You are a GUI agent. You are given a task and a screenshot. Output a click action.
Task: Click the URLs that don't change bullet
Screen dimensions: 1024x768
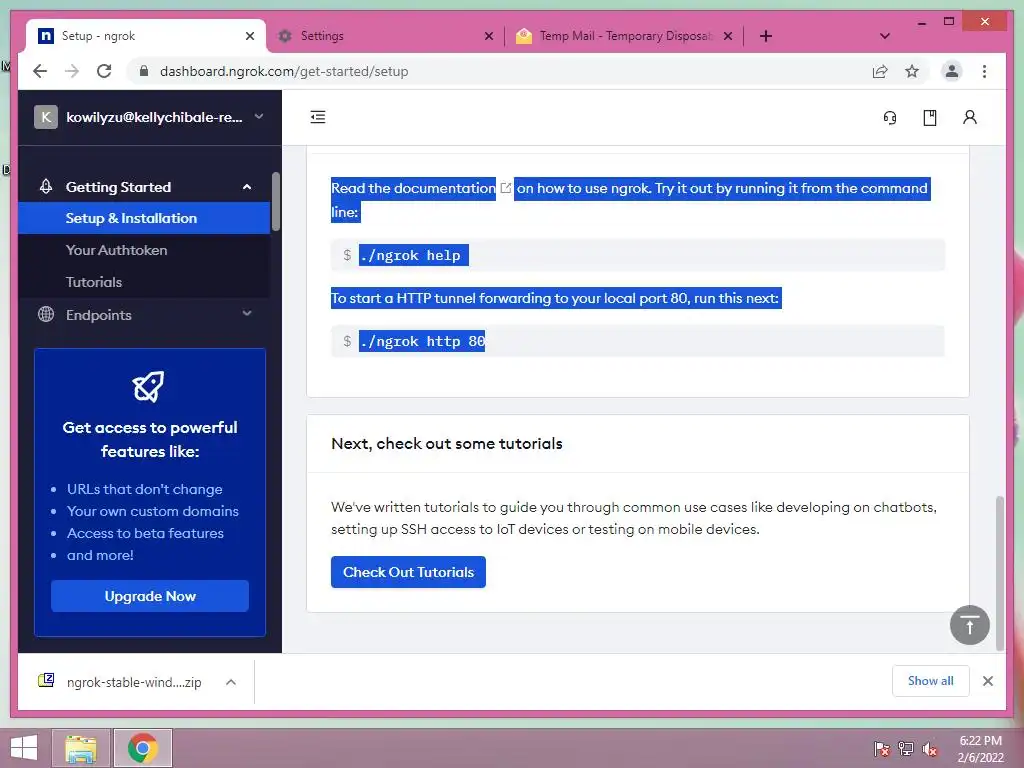(144, 489)
